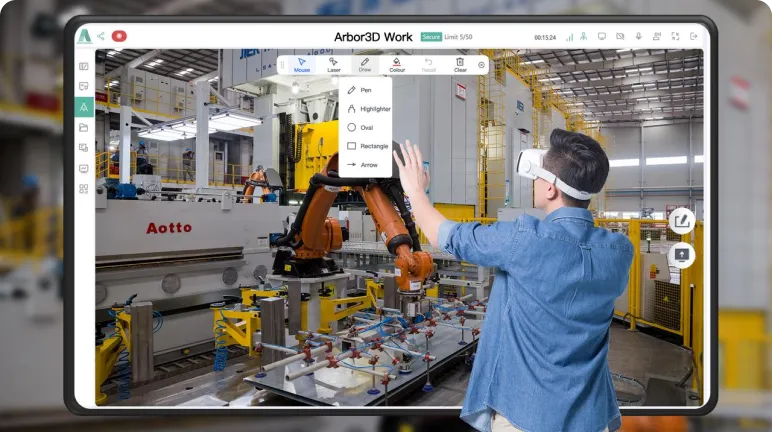The width and height of the screenshot is (772, 432).
Task: Open the Colour picker in toolbar
Action: [x=397, y=65]
